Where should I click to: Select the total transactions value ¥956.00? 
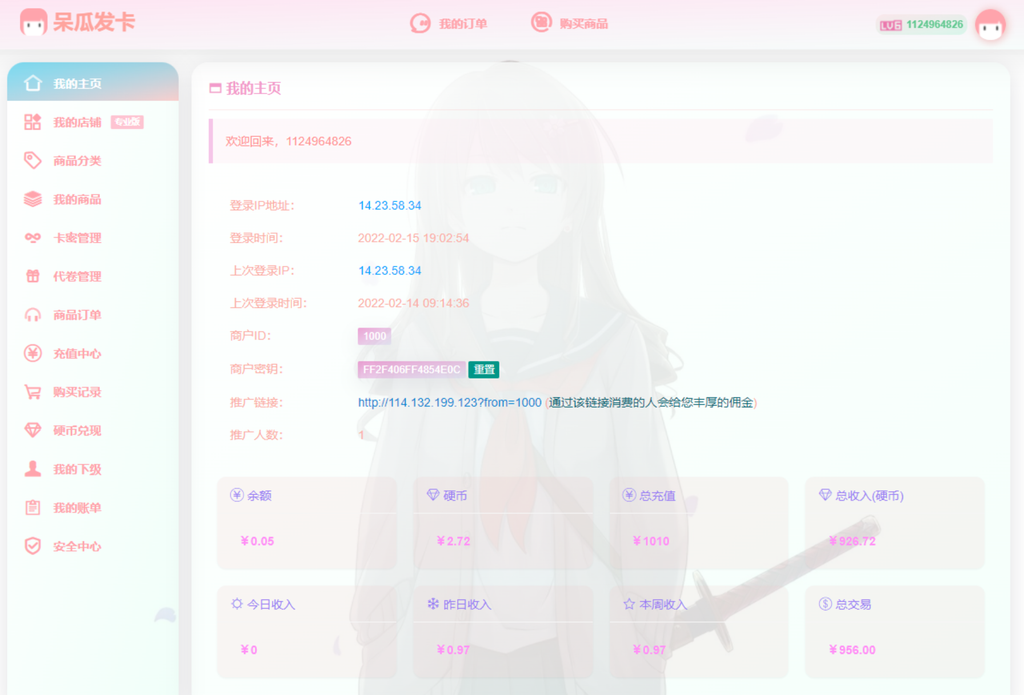point(852,651)
